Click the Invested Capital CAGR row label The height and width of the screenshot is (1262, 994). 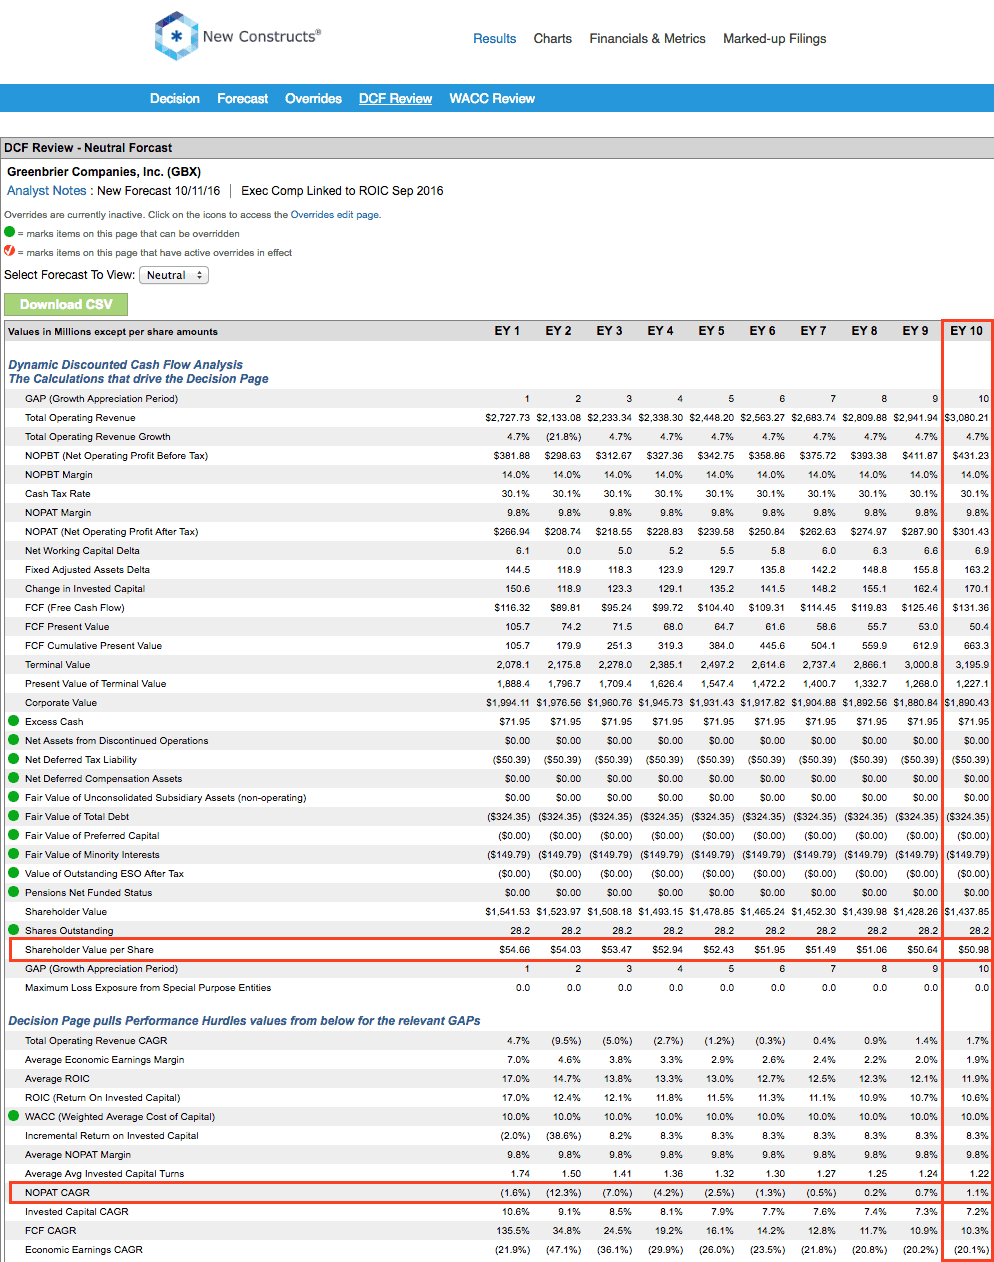pos(77,1212)
